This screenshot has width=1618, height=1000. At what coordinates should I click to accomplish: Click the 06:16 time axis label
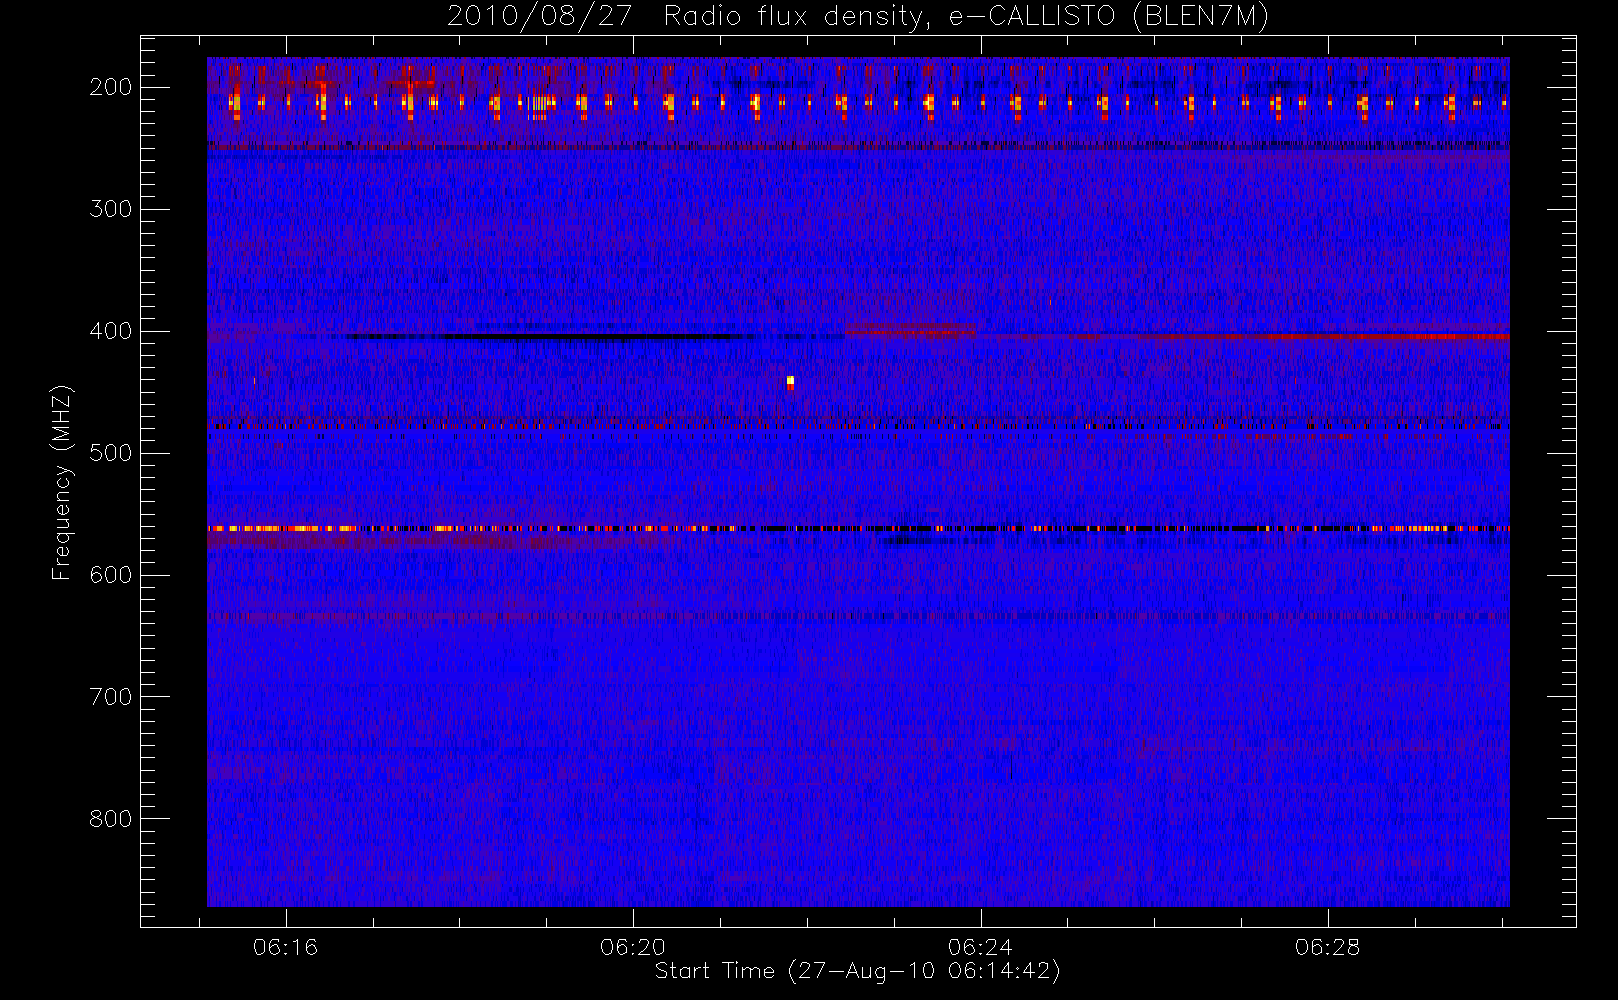285,947
